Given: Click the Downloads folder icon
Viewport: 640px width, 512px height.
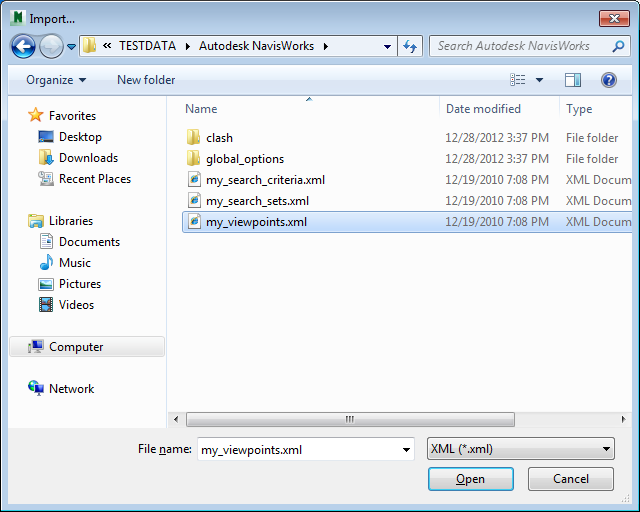Looking at the screenshot, I should pyautogui.click(x=46, y=158).
